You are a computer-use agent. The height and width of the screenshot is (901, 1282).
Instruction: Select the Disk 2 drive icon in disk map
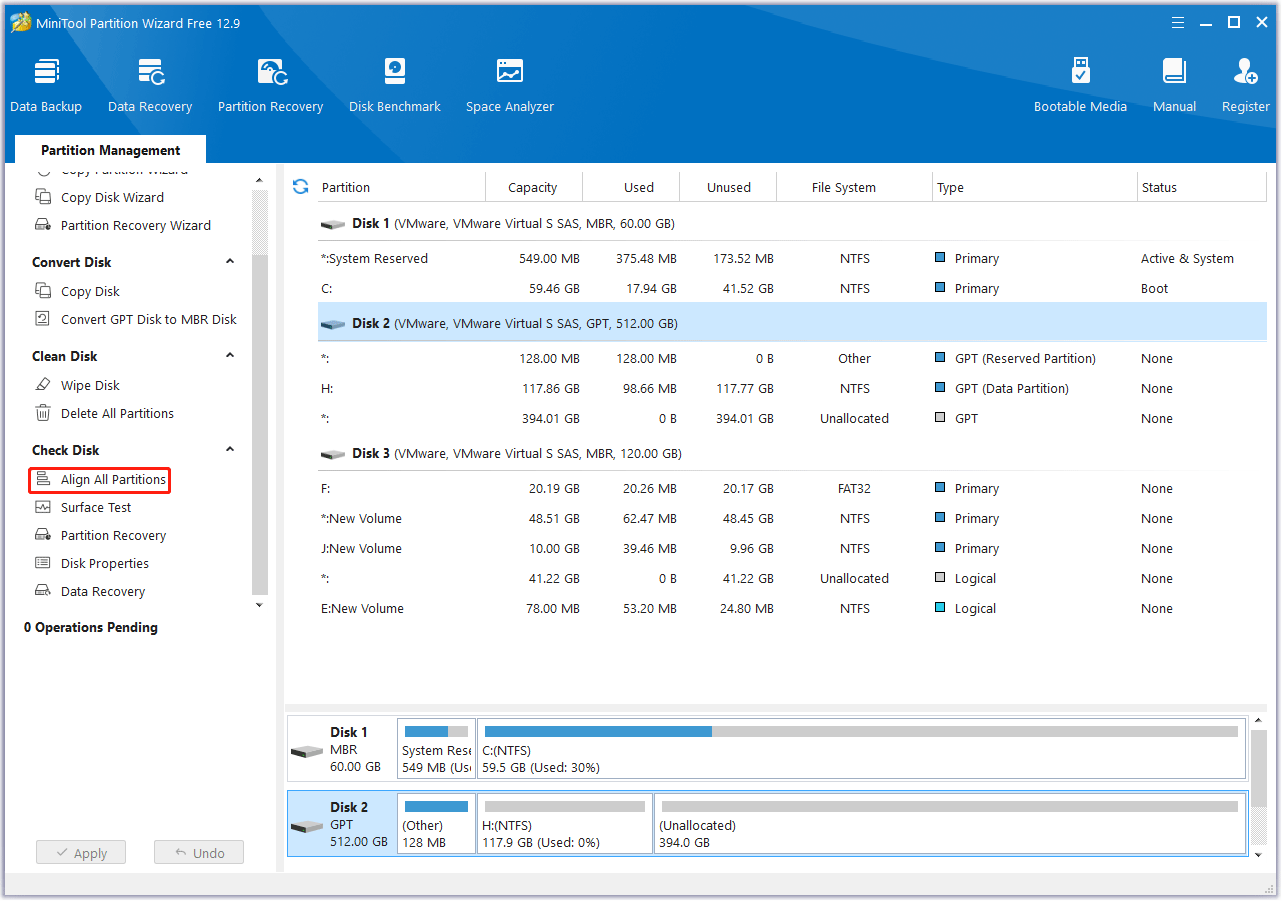(307, 827)
